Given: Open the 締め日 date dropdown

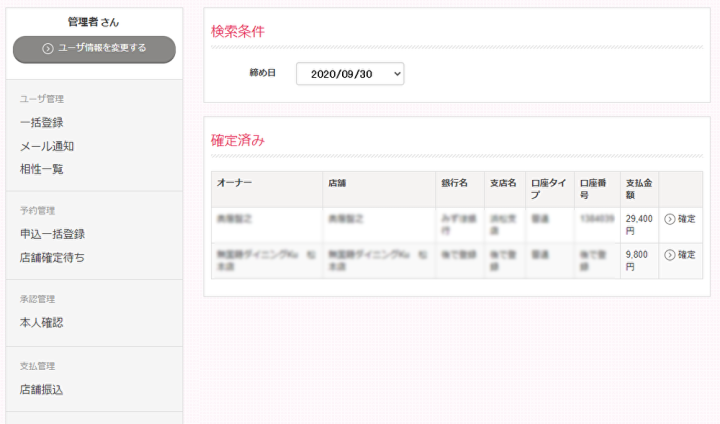Looking at the screenshot, I should coord(350,74).
